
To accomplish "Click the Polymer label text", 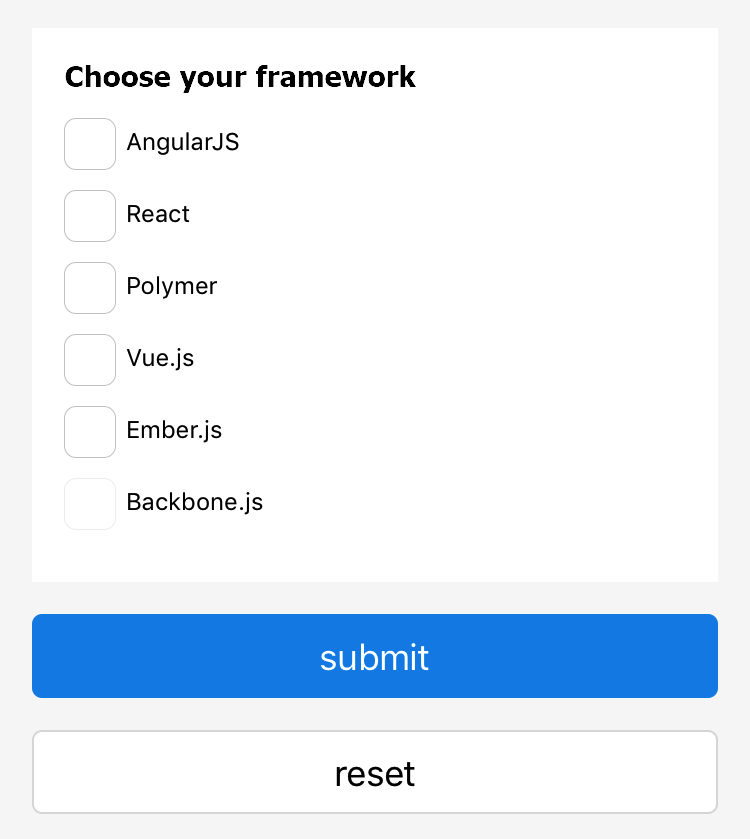I will coord(172,286).
